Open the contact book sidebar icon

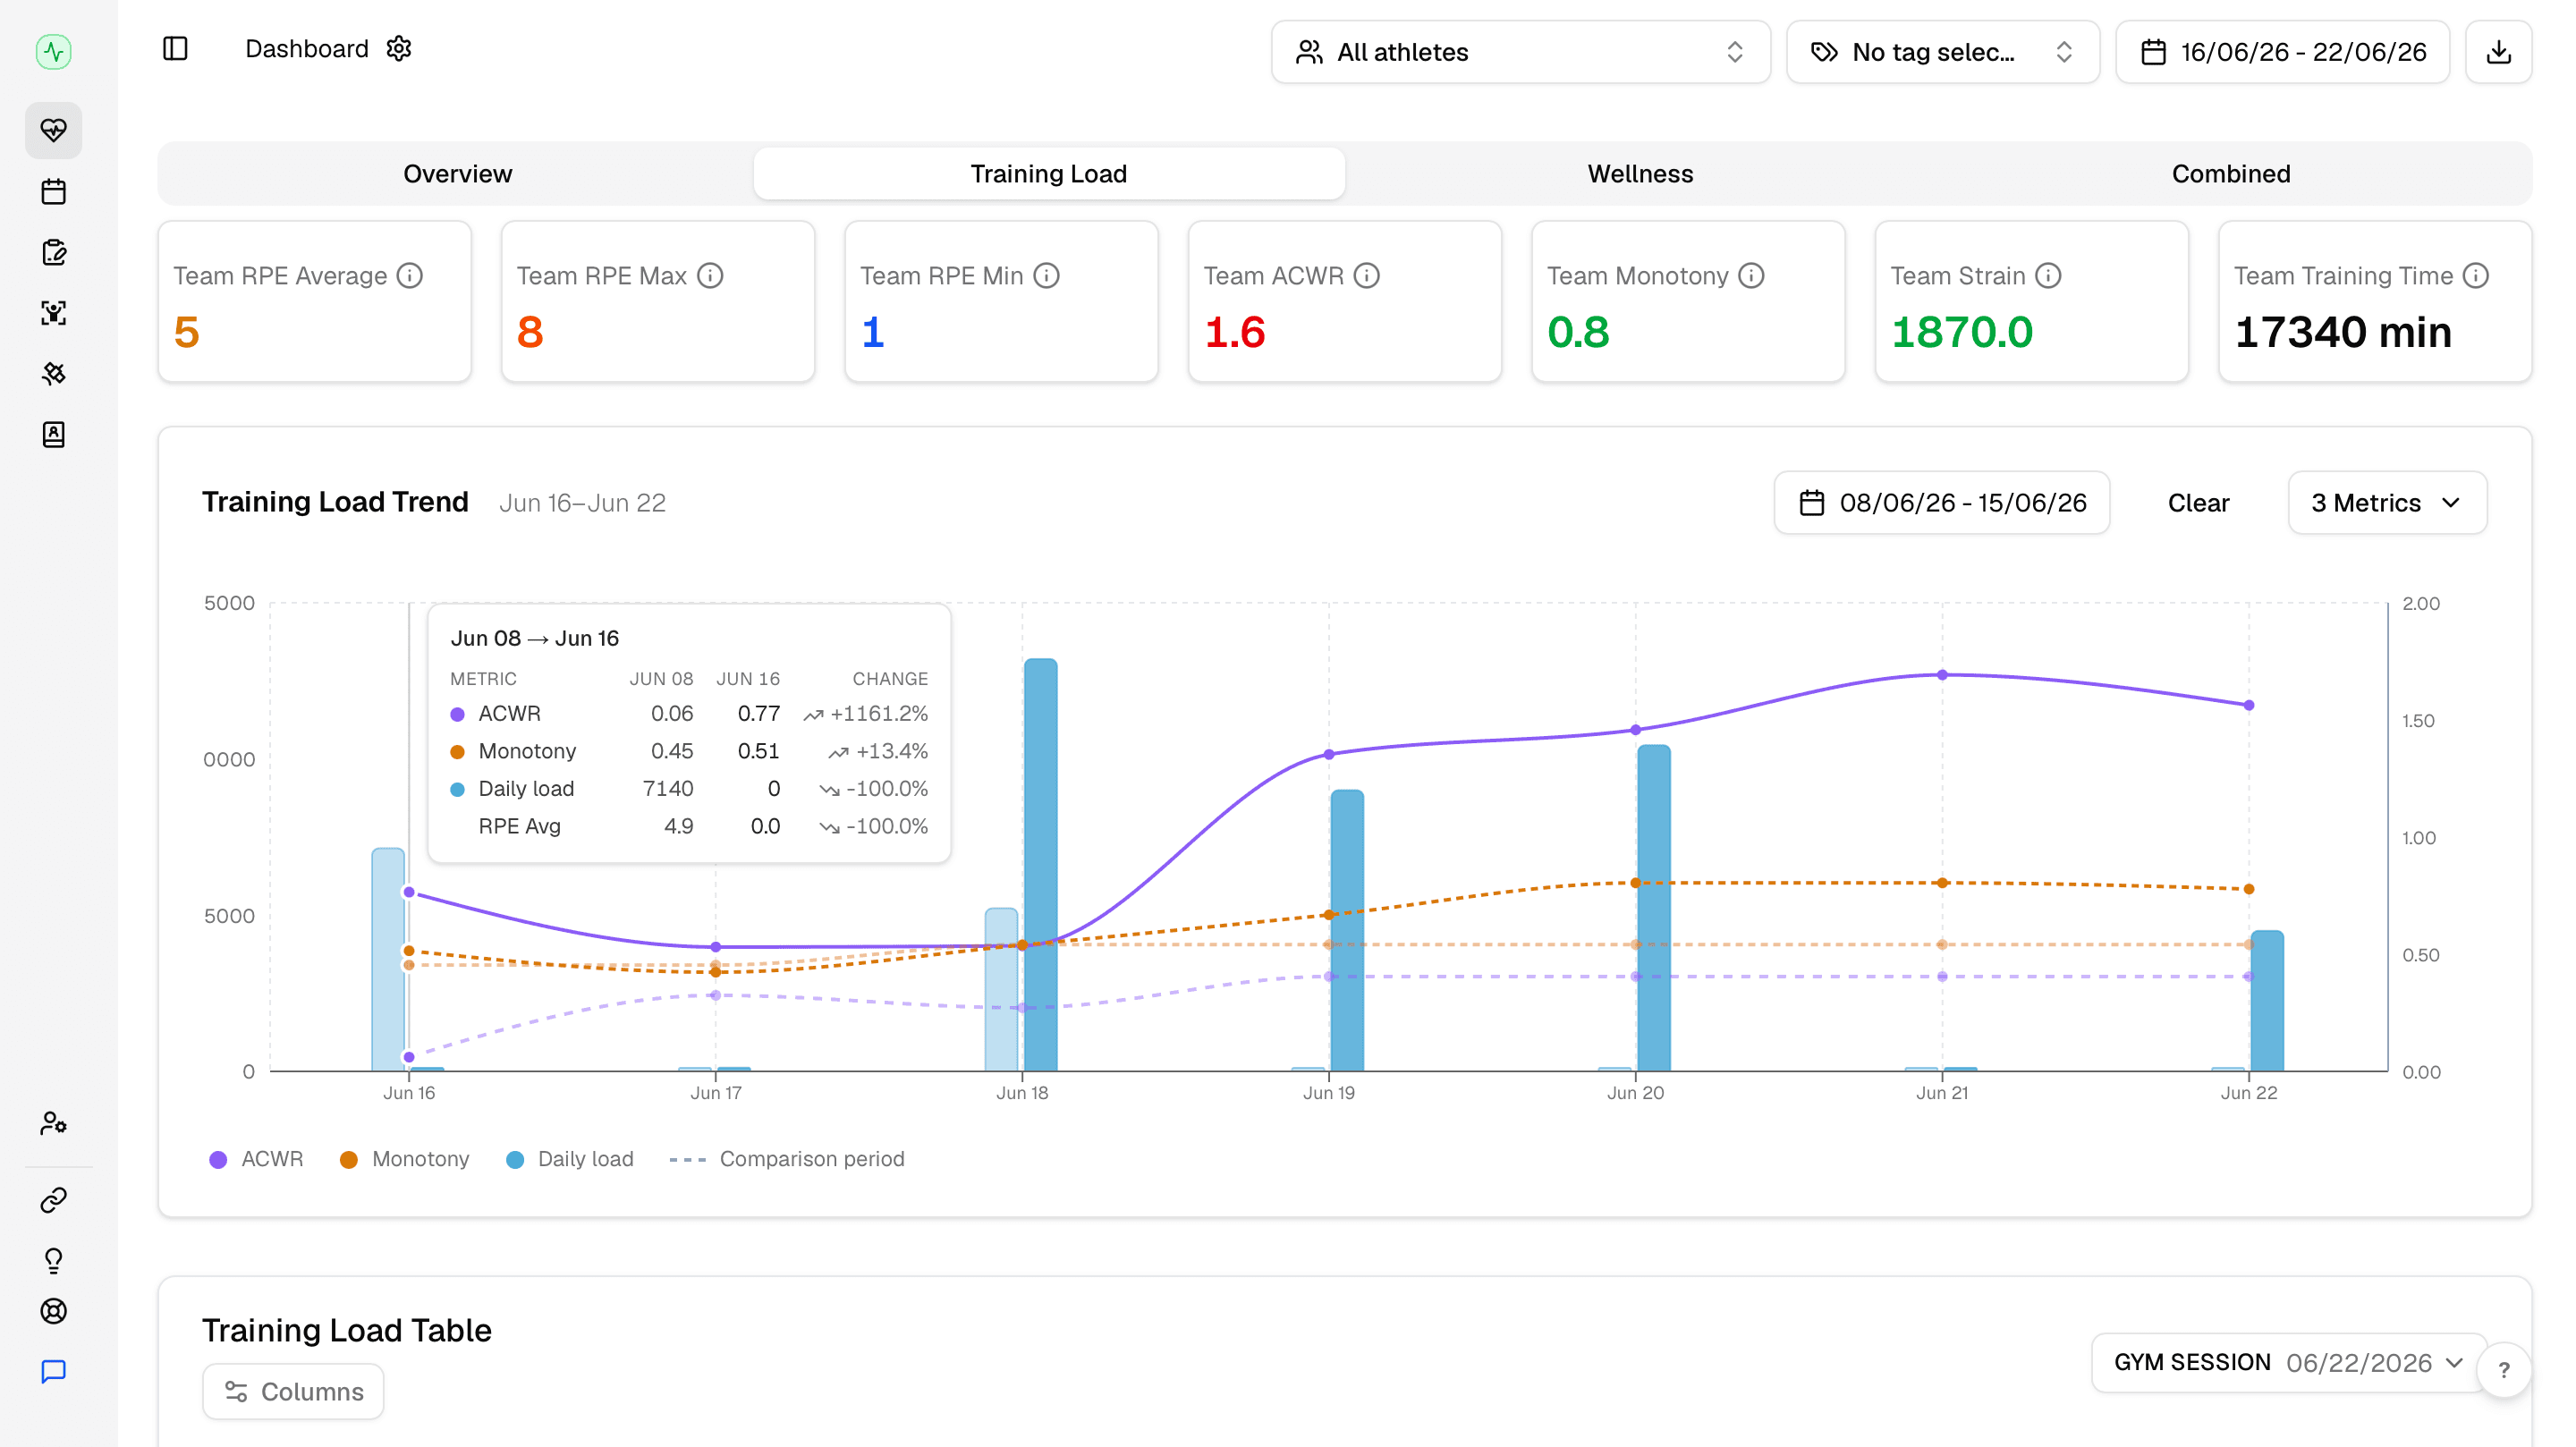(x=53, y=434)
